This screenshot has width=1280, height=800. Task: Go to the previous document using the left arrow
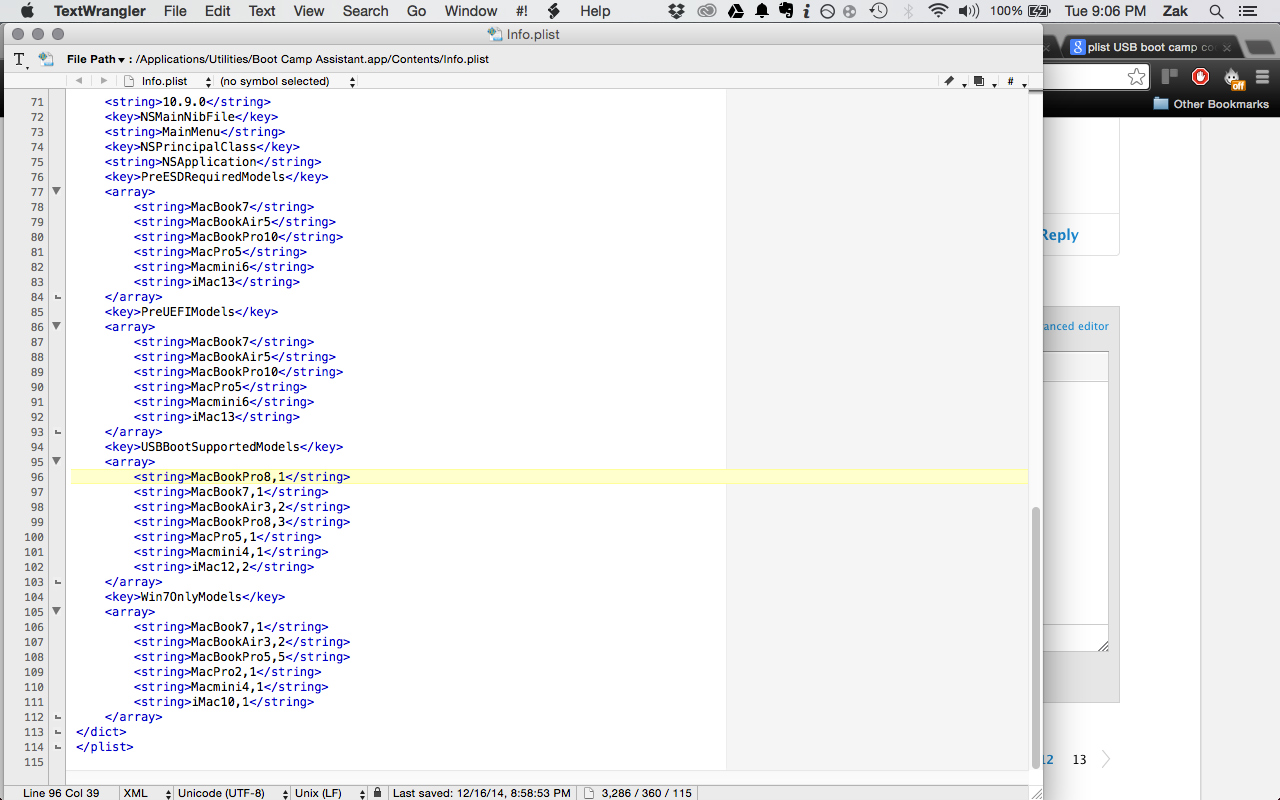click(x=79, y=81)
